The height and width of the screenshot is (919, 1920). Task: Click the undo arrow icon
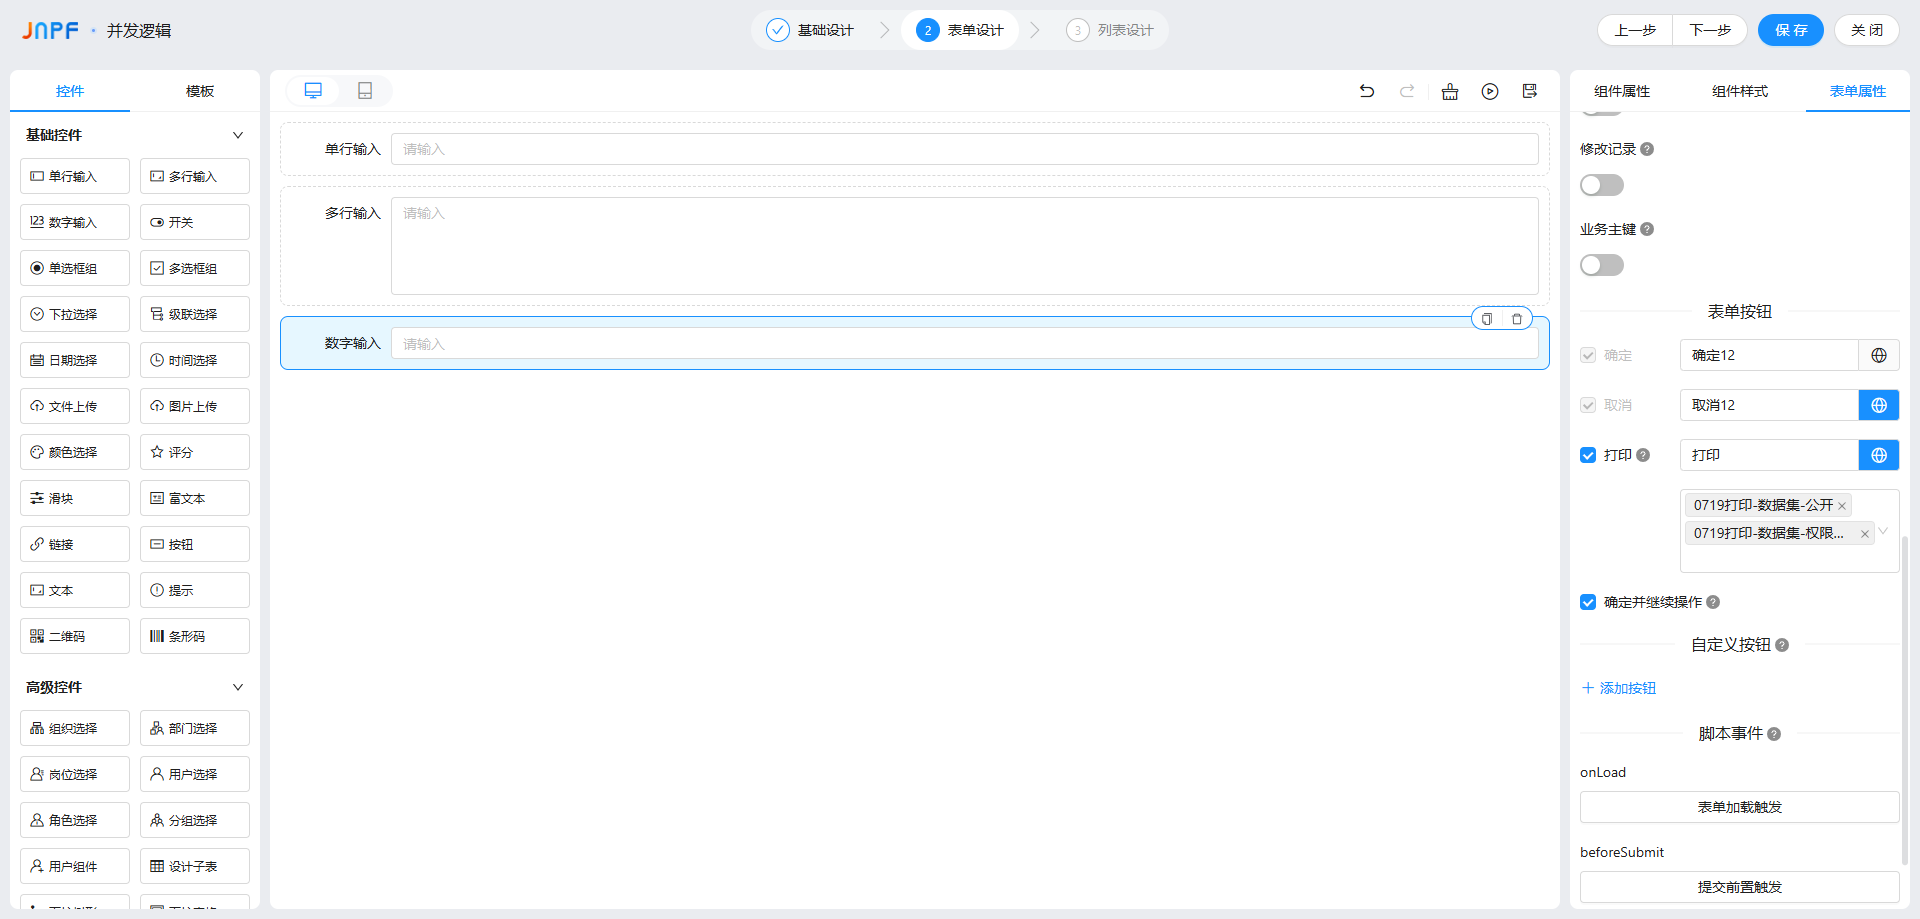tap(1367, 91)
